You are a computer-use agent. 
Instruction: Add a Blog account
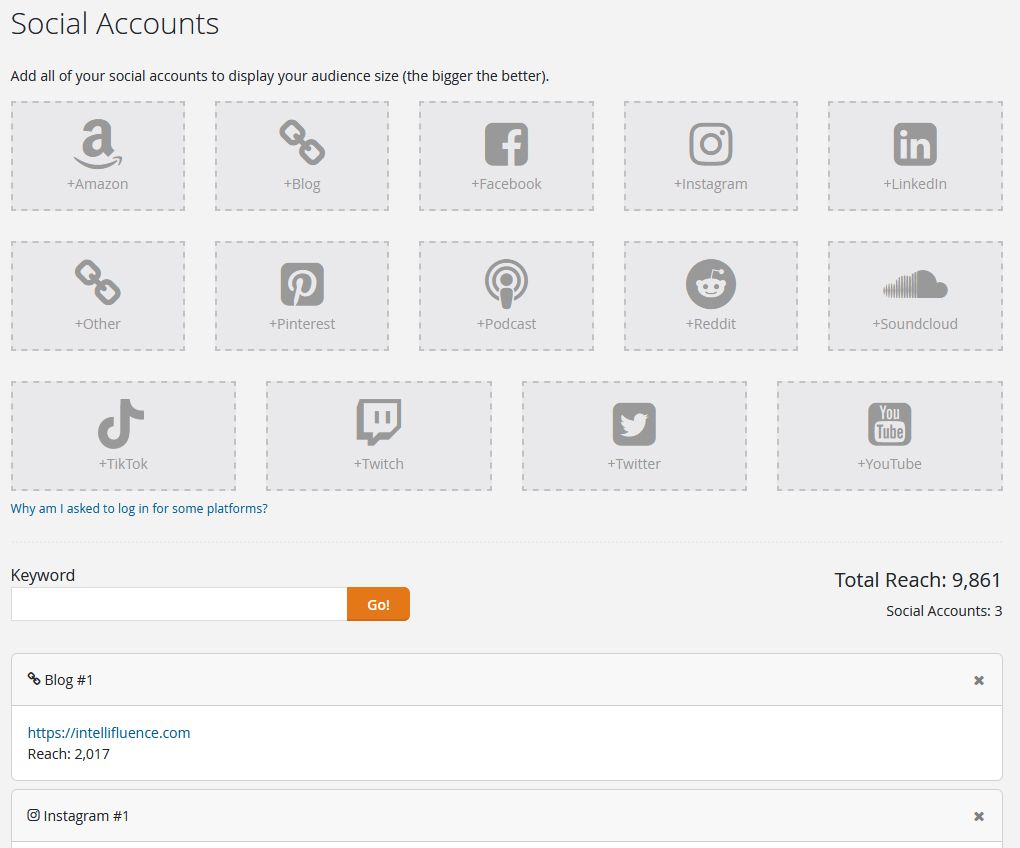(302, 156)
